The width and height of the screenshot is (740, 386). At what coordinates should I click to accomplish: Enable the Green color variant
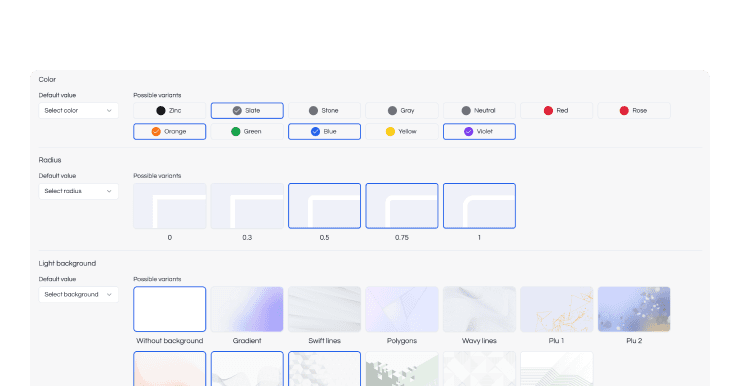click(247, 132)
